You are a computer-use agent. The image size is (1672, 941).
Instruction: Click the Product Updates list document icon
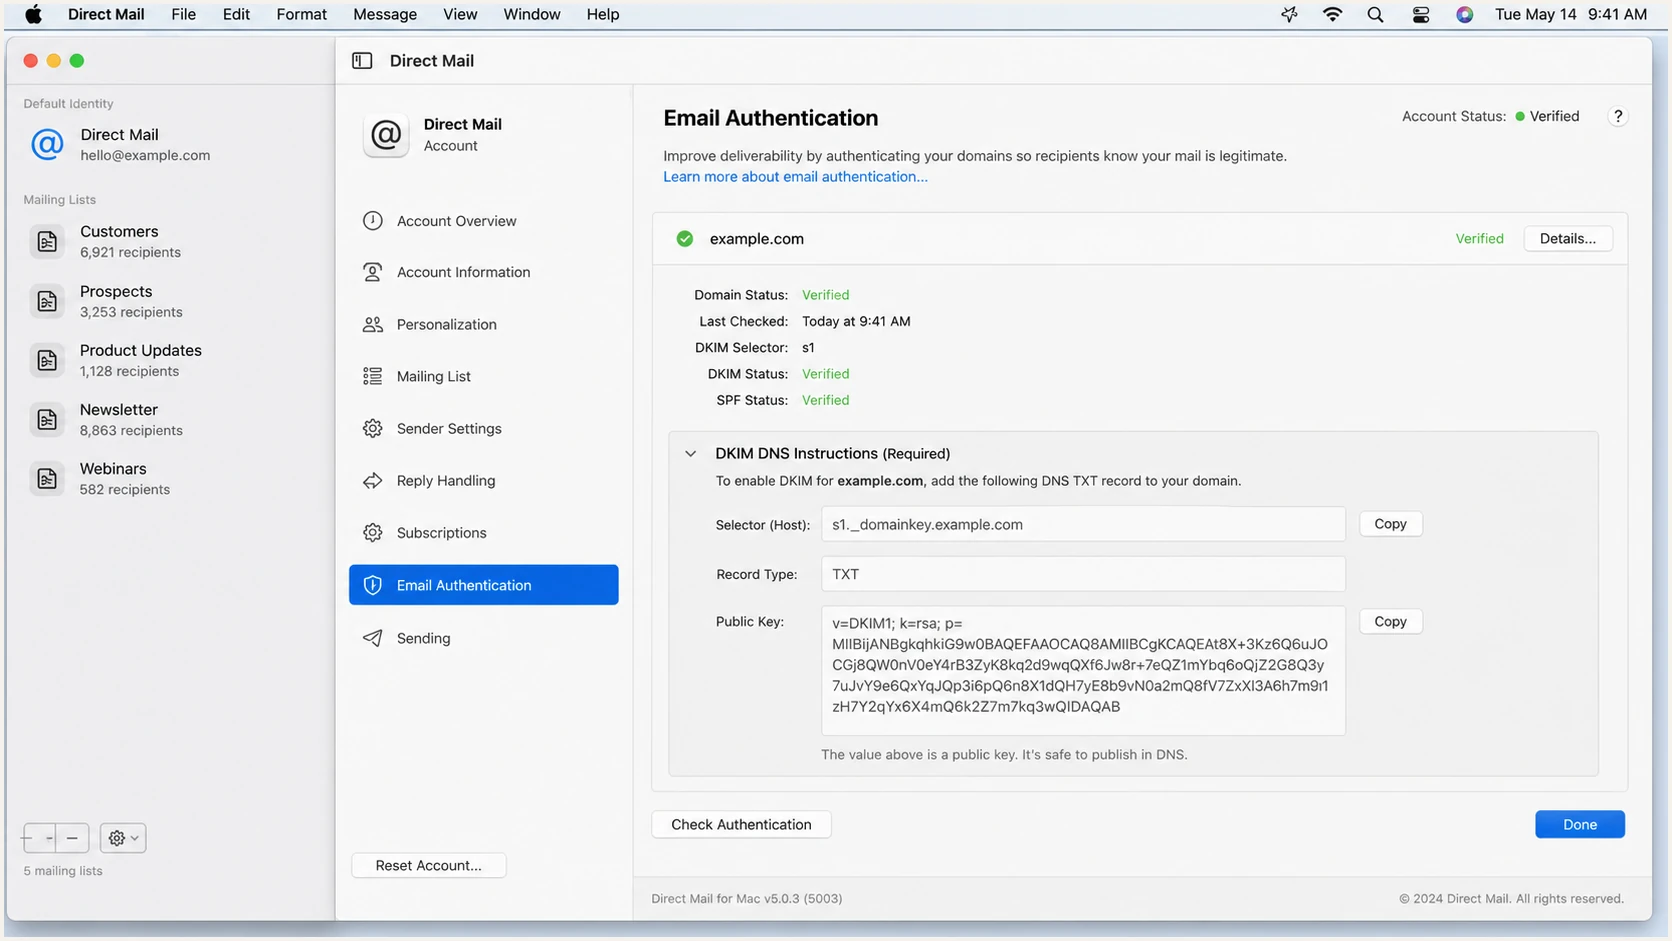[47, 360]
